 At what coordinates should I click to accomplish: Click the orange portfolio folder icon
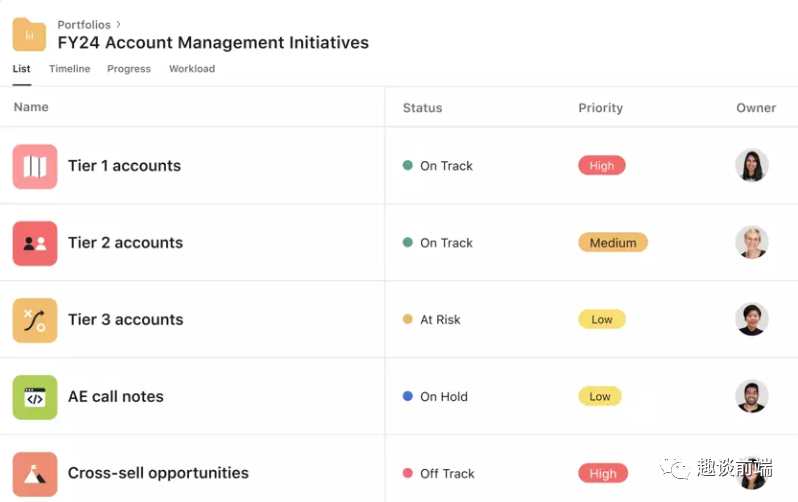click(x=29, y=34)
